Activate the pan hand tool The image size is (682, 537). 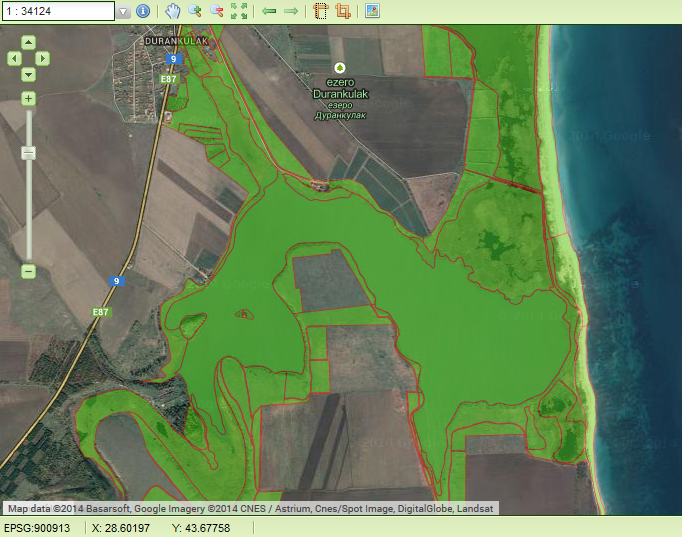coord(172,11)
